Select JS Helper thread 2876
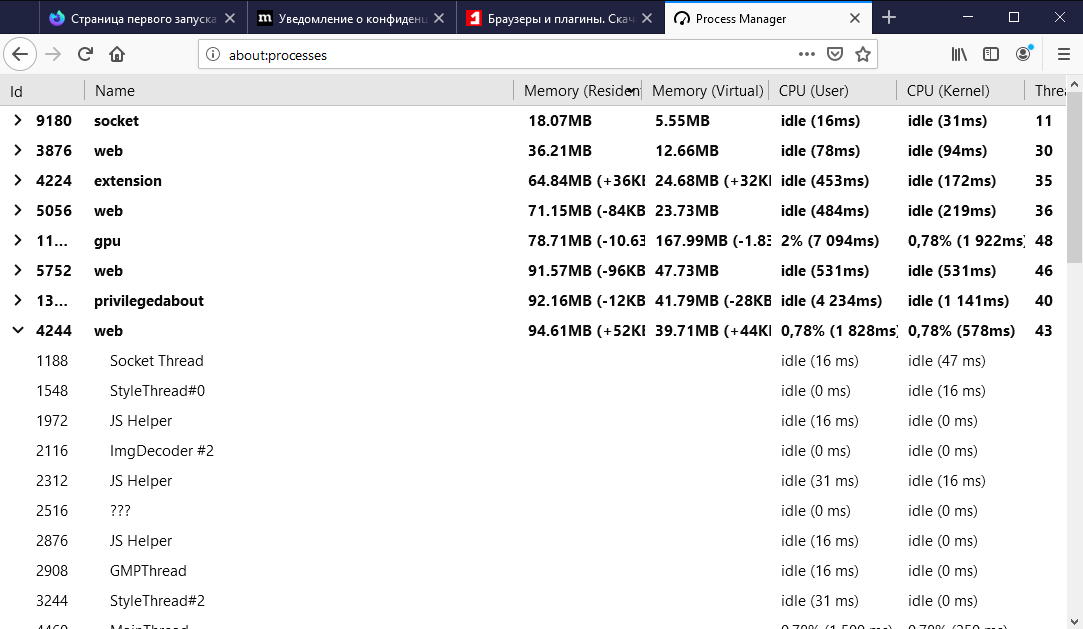The height and width of the screenshot is (629, 1083). pyautogui.click(x=533, y=541)
